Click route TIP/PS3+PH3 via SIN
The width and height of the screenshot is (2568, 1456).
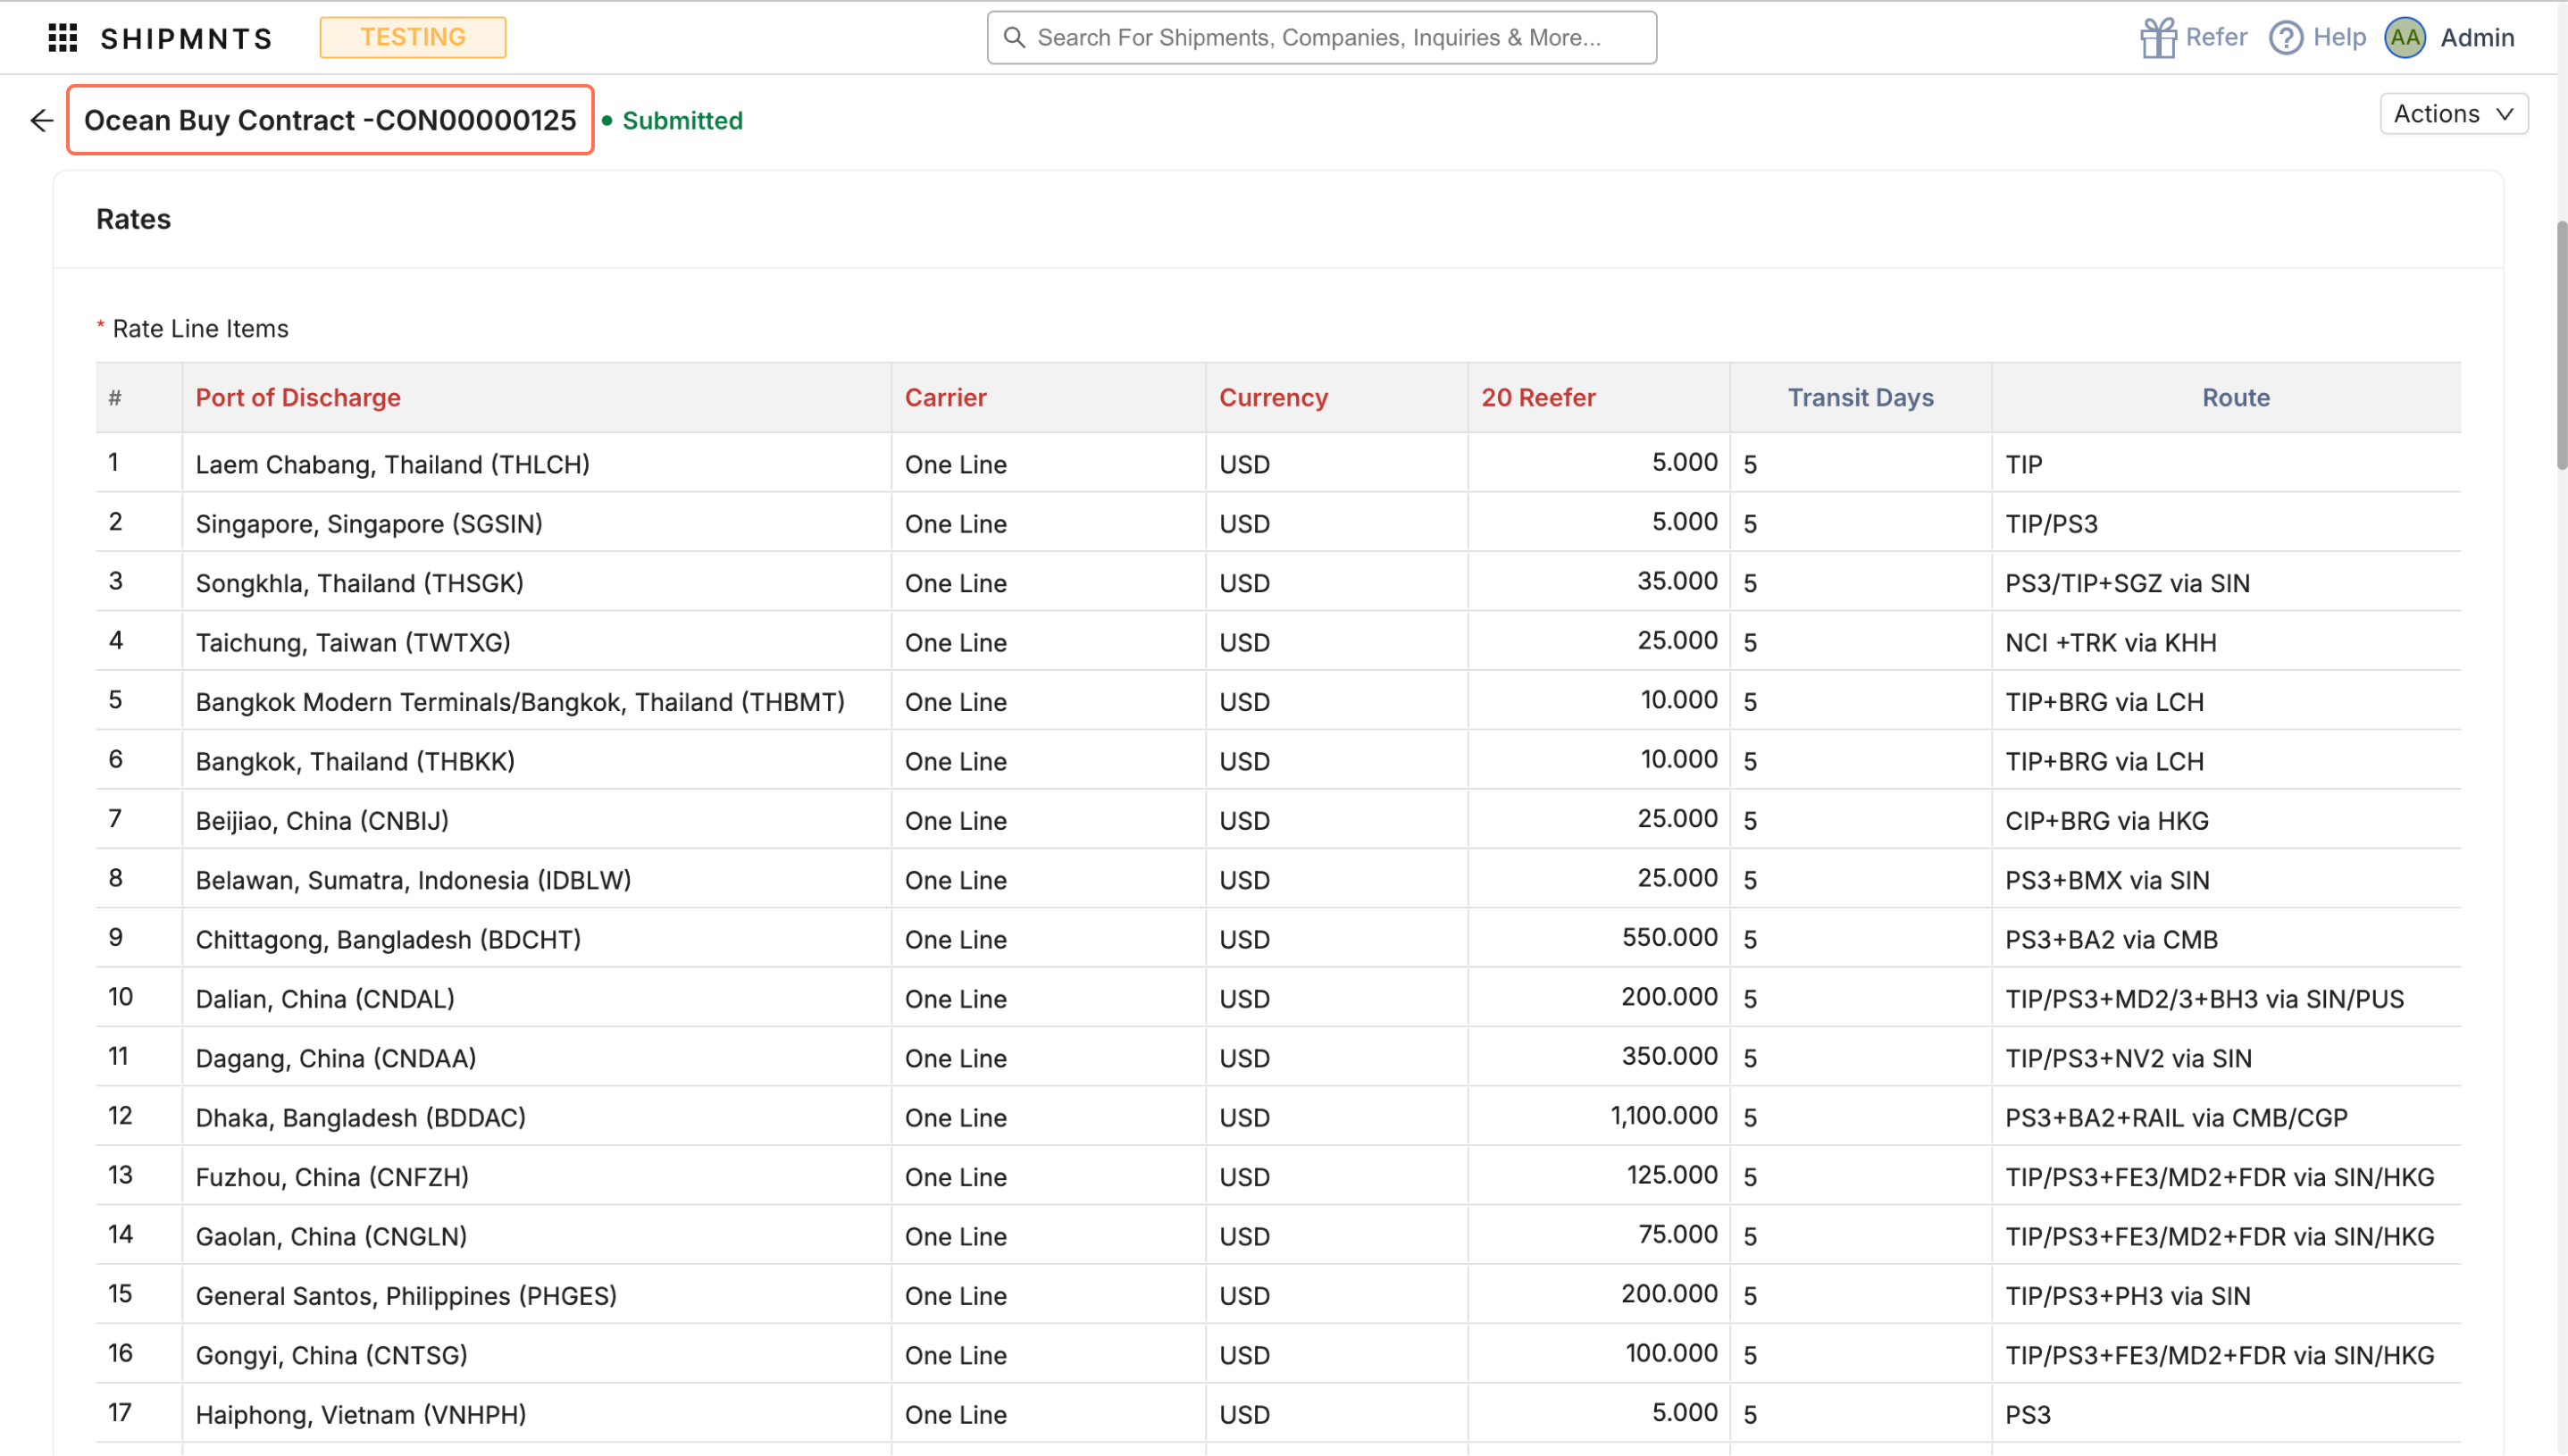coord(2127,1296)
